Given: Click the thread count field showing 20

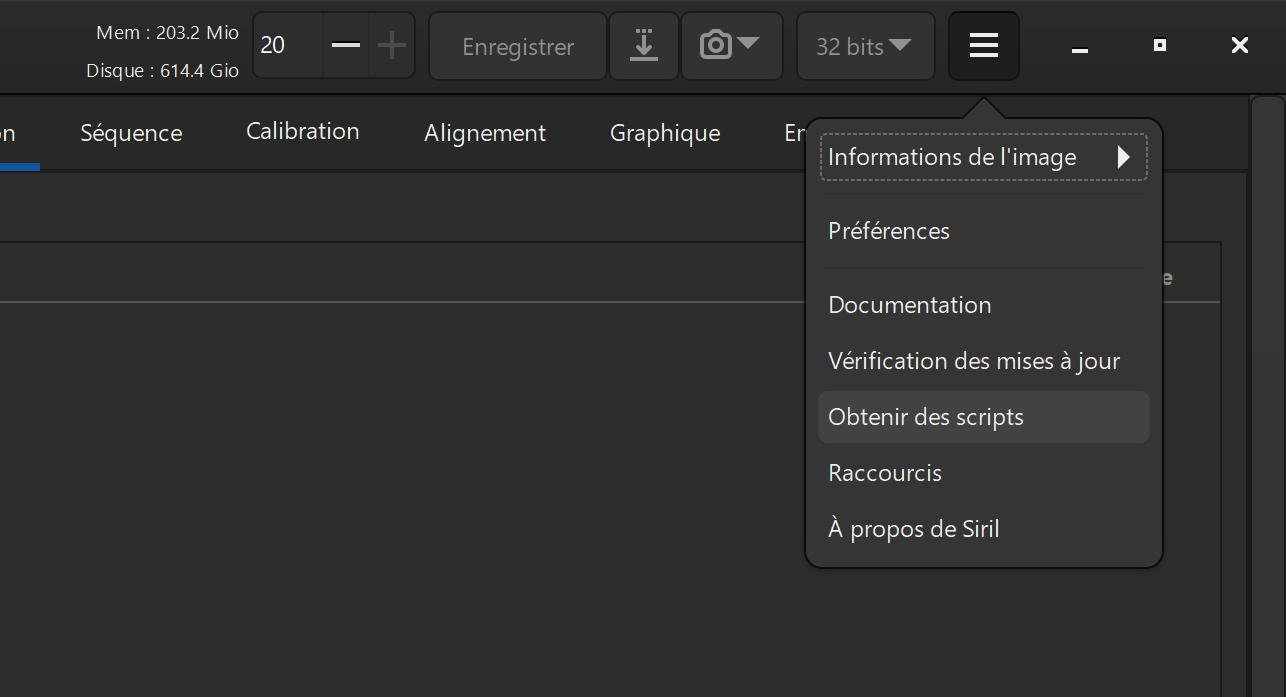Looking at the screenshot, I should (x=286, y=46).
